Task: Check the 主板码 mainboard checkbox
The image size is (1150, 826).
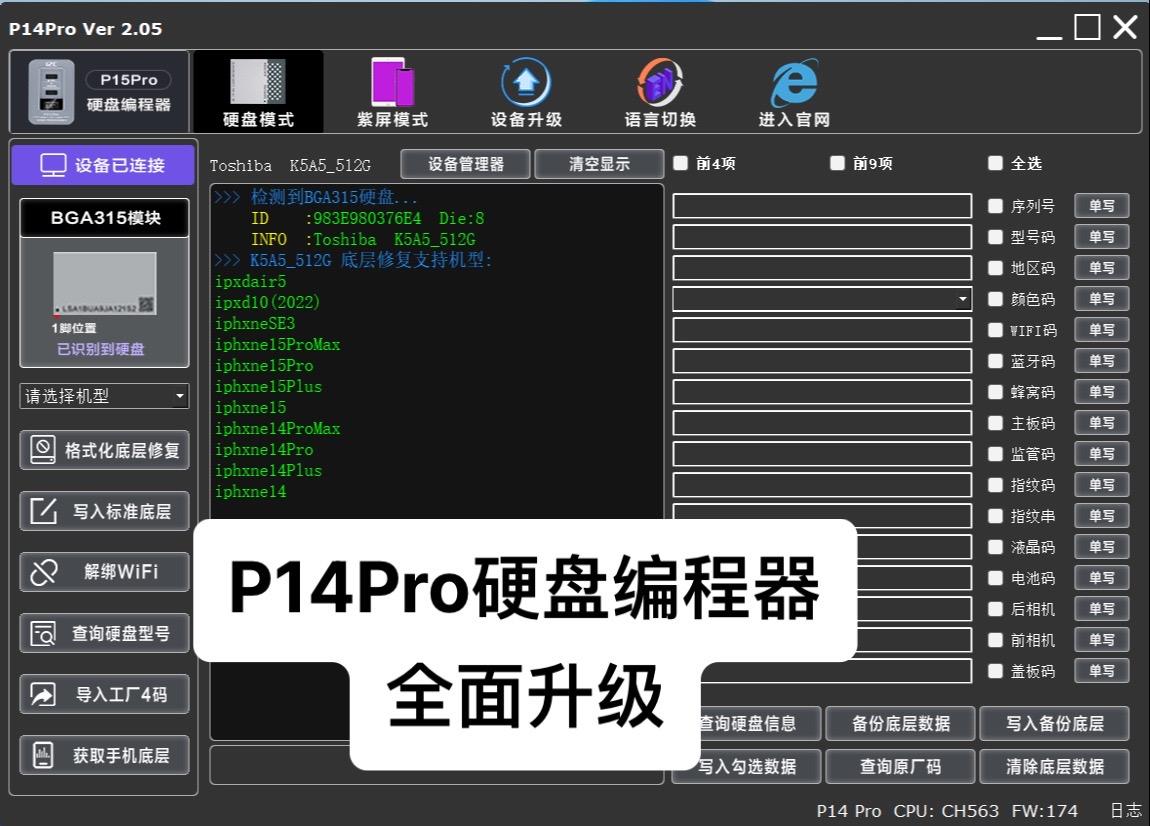Action: [x=995, y=423]
